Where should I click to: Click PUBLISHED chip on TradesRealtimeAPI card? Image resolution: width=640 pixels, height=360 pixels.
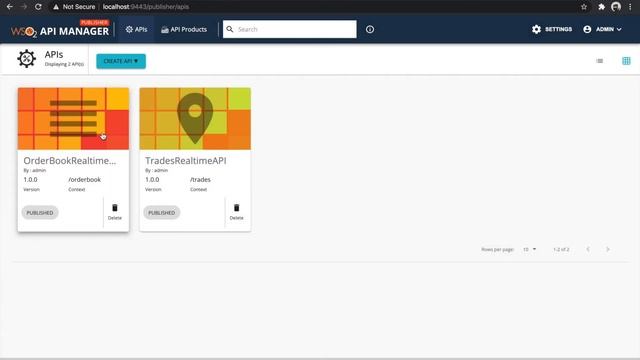point(162,213)
